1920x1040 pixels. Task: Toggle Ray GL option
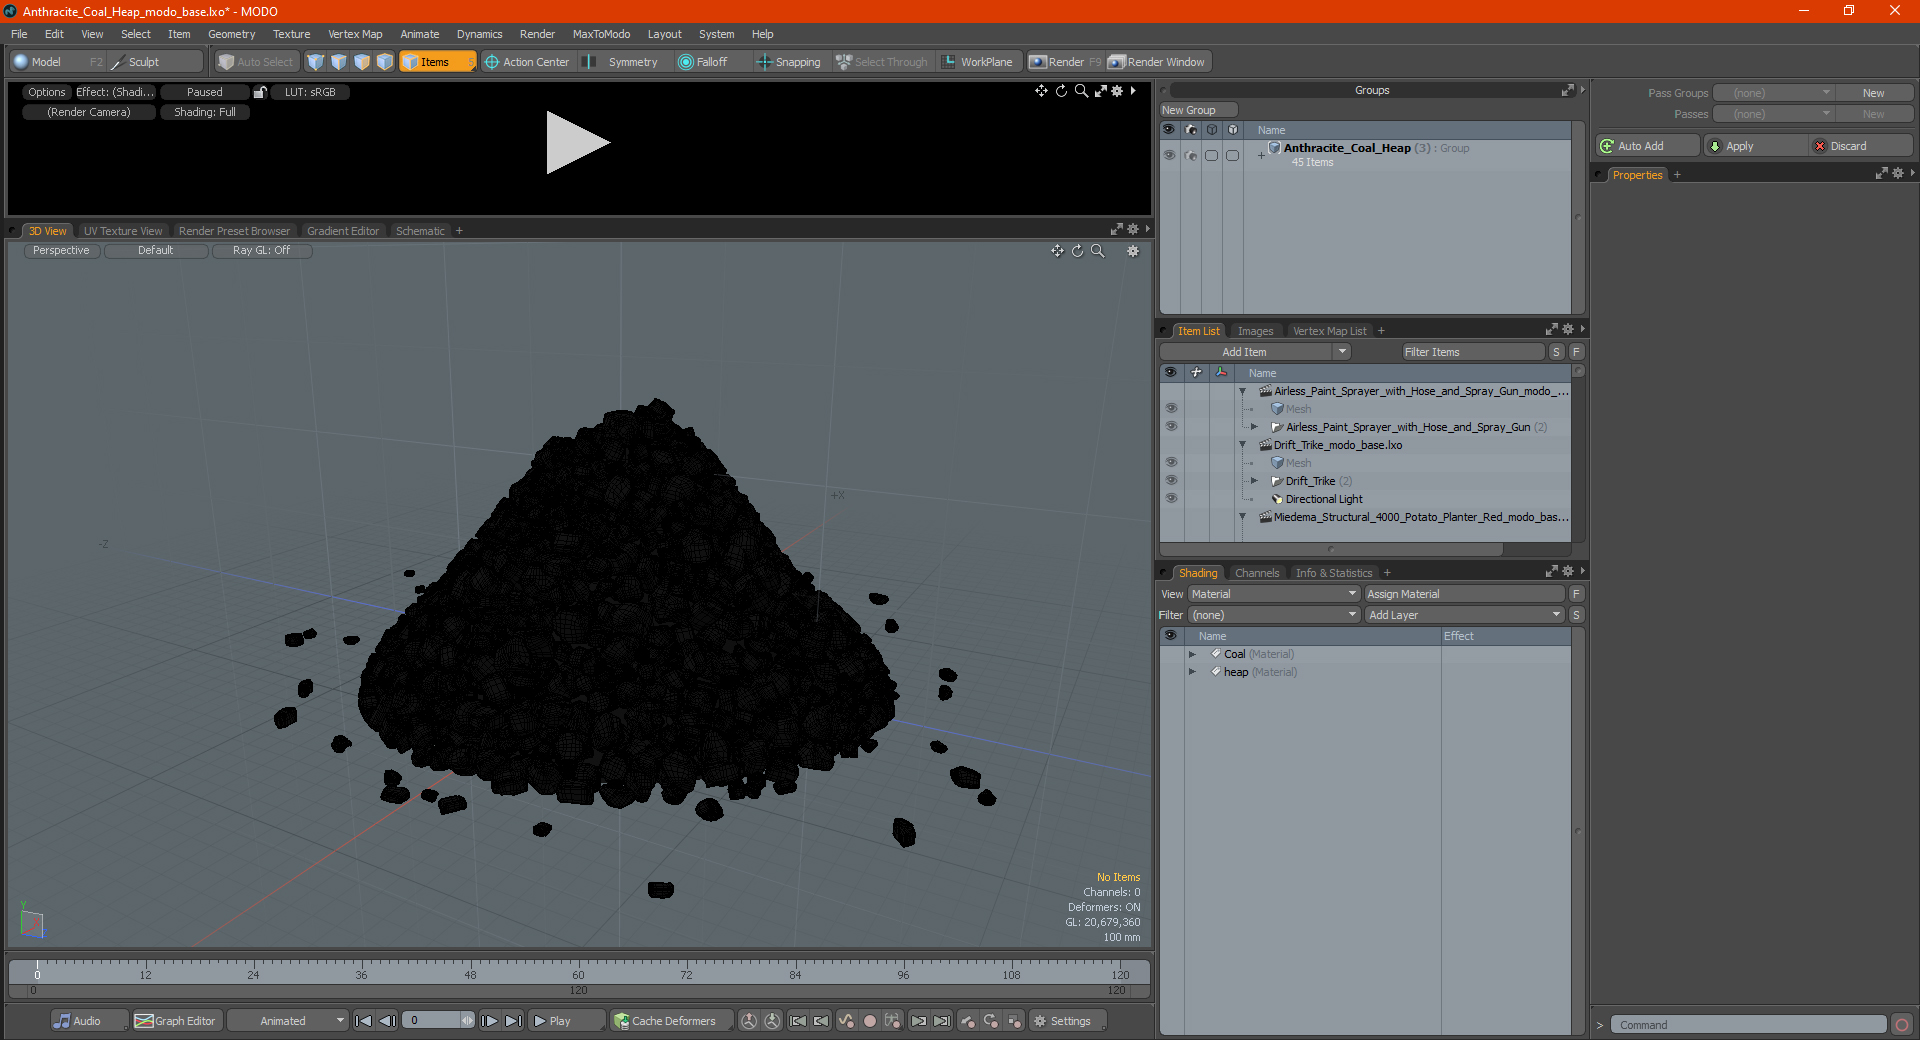[261, 251]
